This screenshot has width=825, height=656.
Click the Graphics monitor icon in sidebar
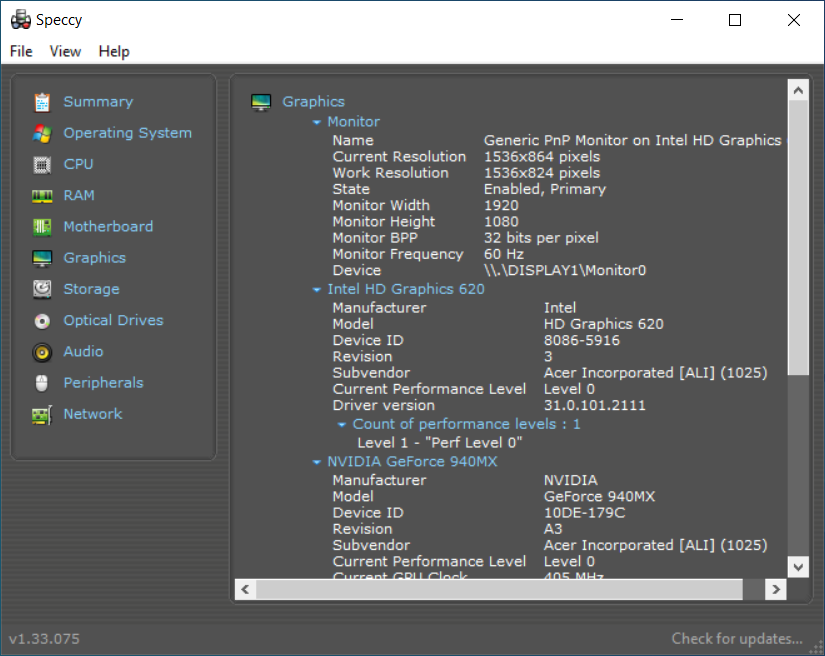point(42,258)
